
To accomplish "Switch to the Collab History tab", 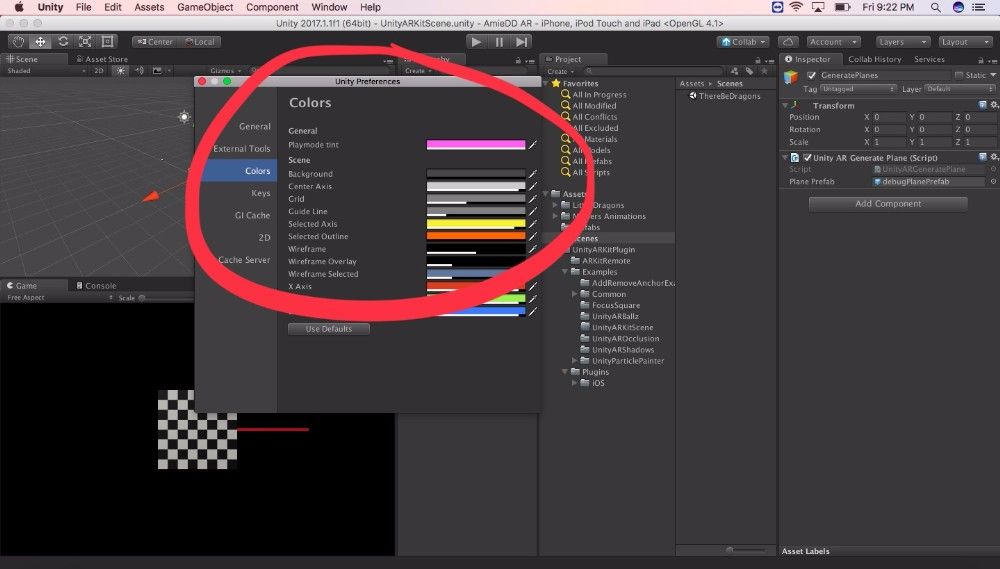I will [x=874, y=59].
